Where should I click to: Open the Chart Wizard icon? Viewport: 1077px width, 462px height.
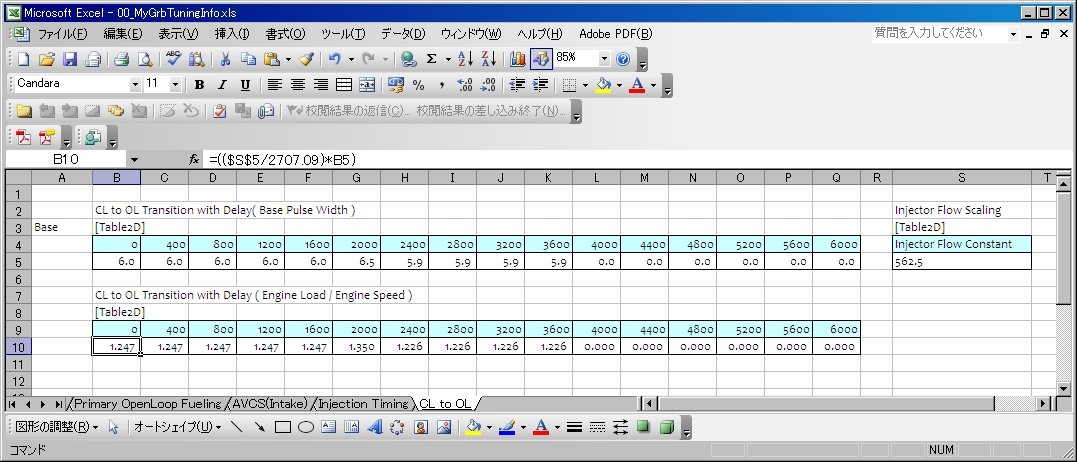pyautogui.click(x=517, y=59)
